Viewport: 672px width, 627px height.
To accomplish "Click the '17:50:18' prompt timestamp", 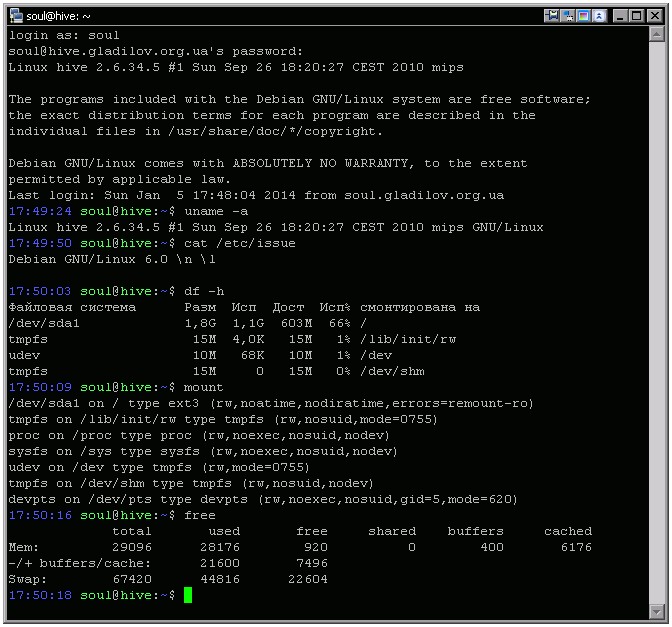I will (x=40, y=595).
